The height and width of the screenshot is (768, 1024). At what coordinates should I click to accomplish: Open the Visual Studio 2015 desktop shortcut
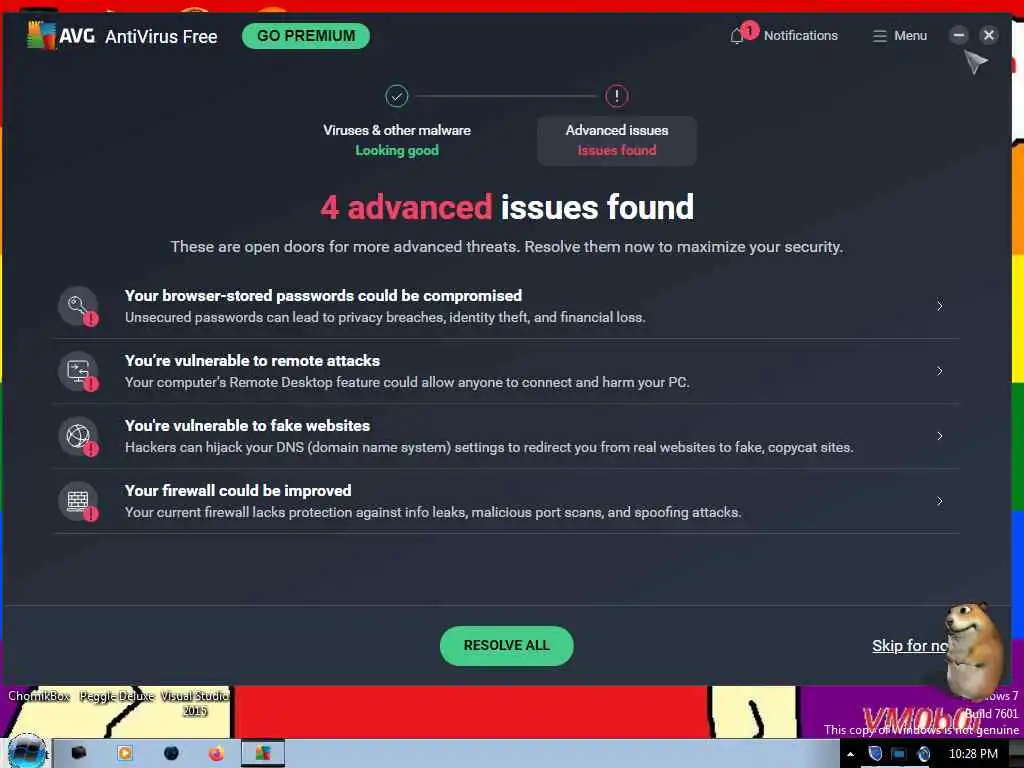[195, 703]
